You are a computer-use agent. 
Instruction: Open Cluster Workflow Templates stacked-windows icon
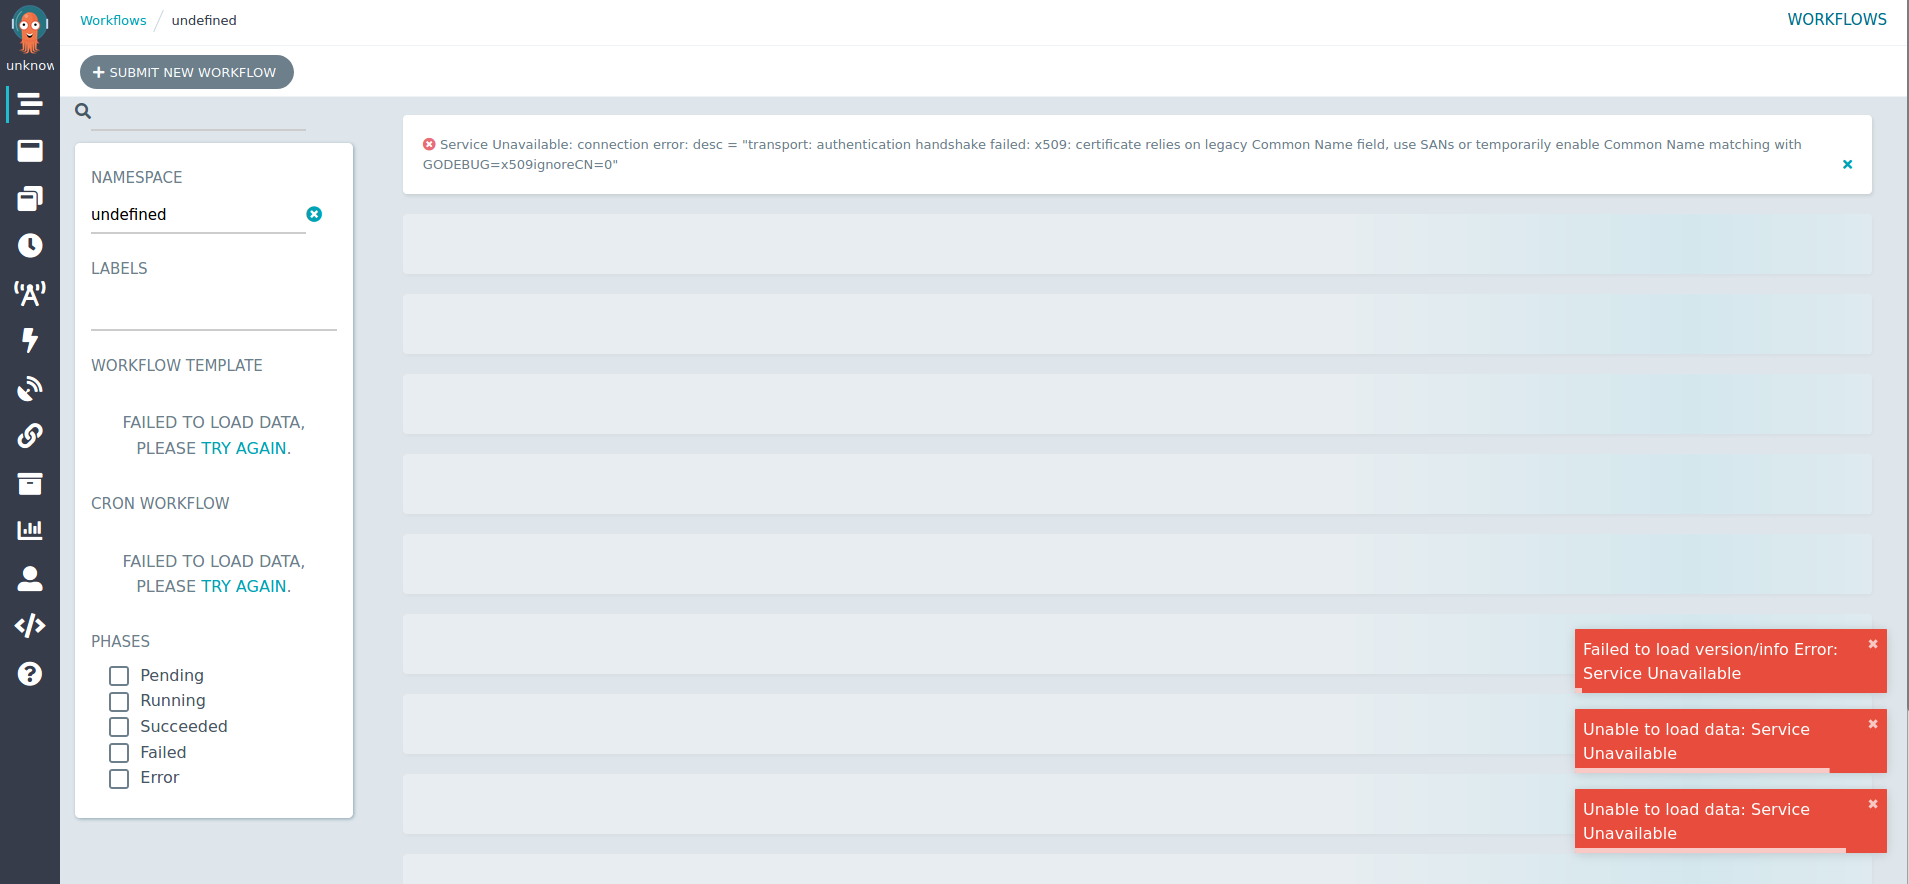pyautogui.click(x=30, y=199)
